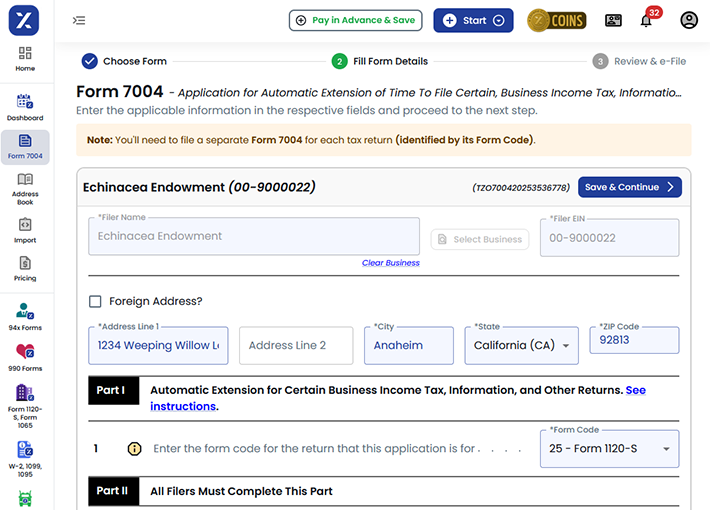
Task: Open the Coins rewards badge
Action: 557,20
